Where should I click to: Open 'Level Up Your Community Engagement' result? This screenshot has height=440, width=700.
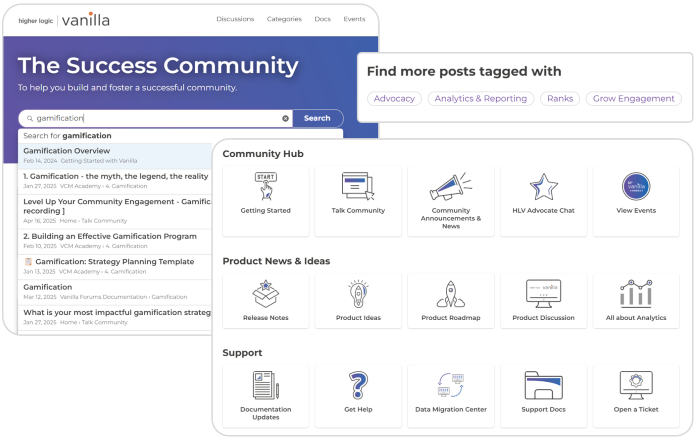click(115, 211)
